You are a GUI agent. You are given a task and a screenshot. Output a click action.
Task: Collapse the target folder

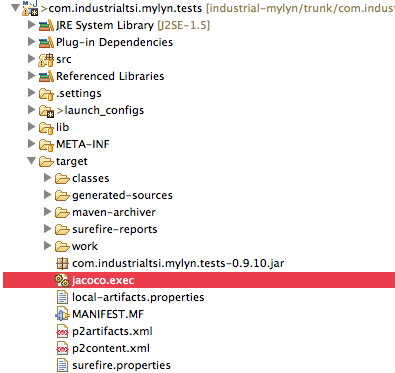point(32,161)
